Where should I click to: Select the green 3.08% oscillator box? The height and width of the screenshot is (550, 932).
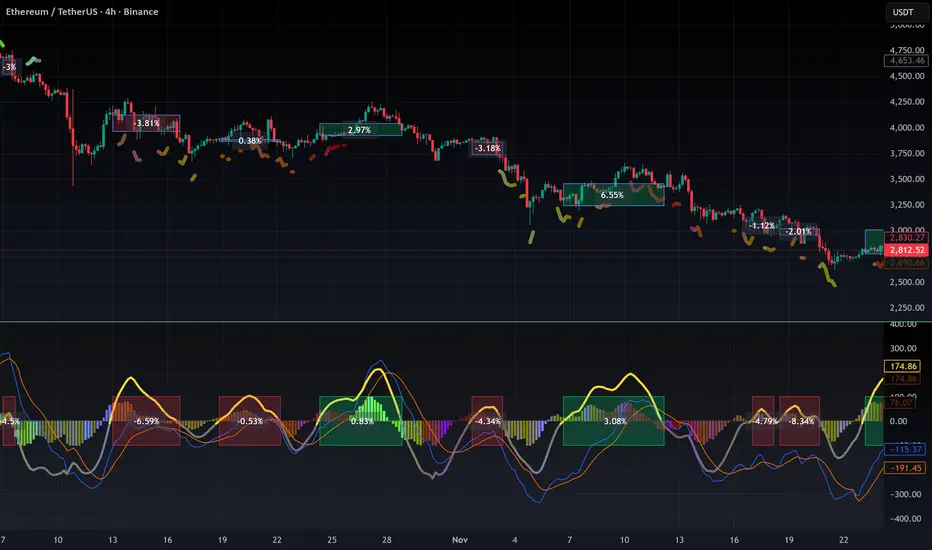pyautogui.click(x=613, y=421)
